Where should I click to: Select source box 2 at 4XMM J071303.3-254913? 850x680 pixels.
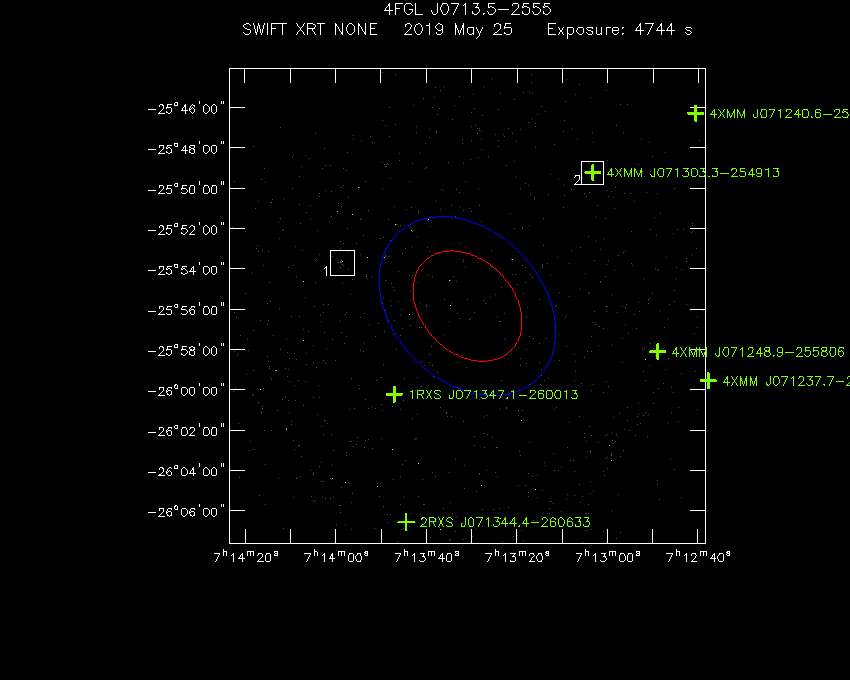pos(593,173)
